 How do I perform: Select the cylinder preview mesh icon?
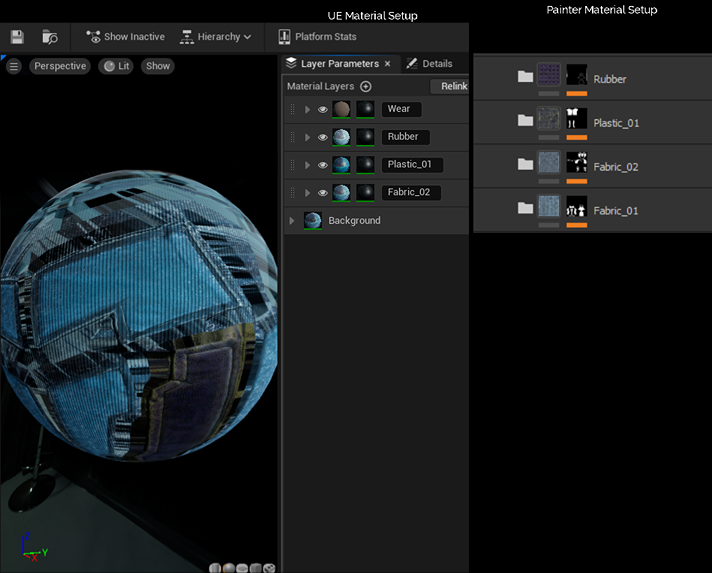[216, 567]
